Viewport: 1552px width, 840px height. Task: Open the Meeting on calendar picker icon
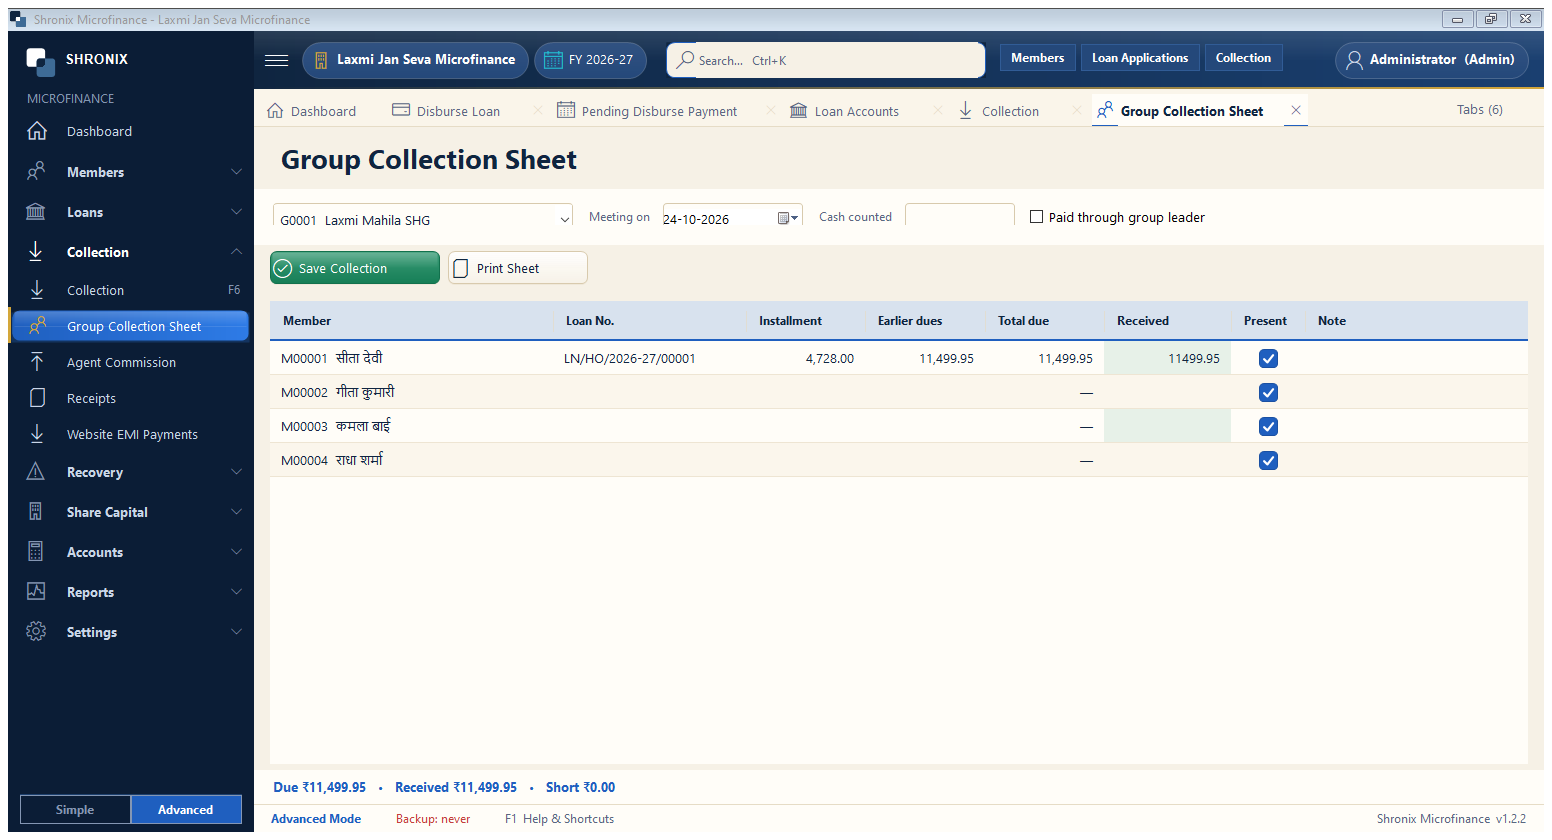(788, 218)
